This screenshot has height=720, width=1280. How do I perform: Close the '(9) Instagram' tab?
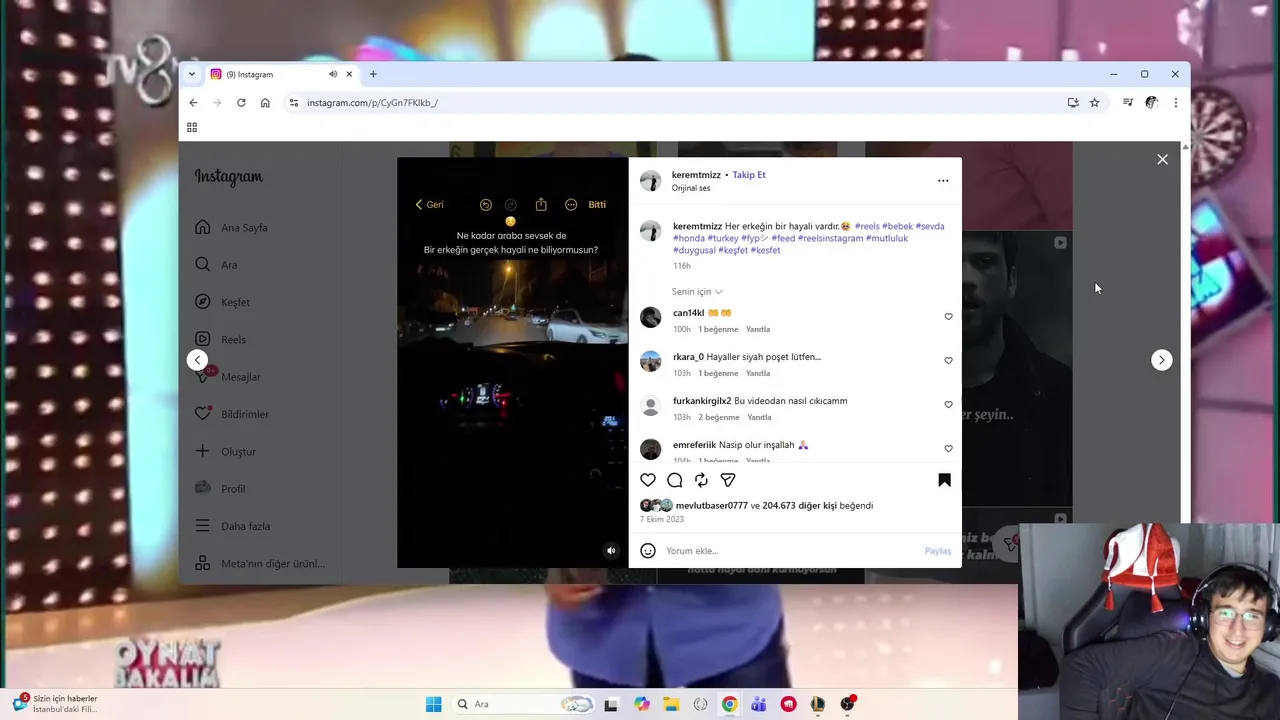click(x=350, y=74)
